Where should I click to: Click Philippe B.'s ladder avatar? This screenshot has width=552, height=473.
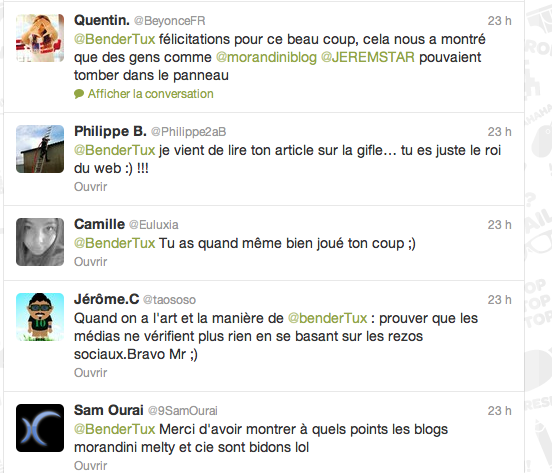pos(40,149)
